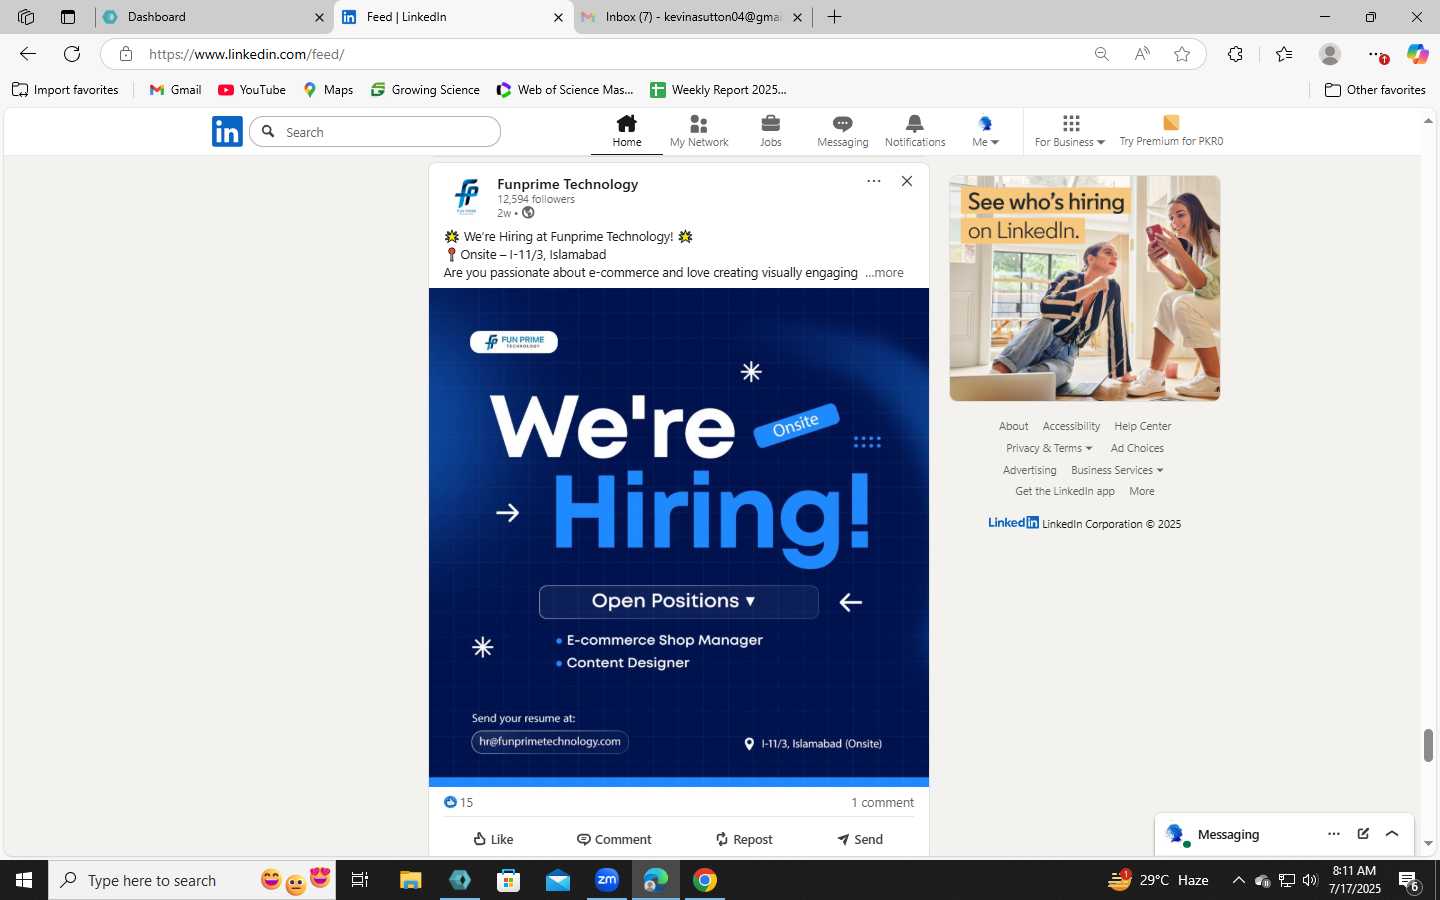Open post options three-dot menu
Screen dimensions: 1440x900
point(873,181)
